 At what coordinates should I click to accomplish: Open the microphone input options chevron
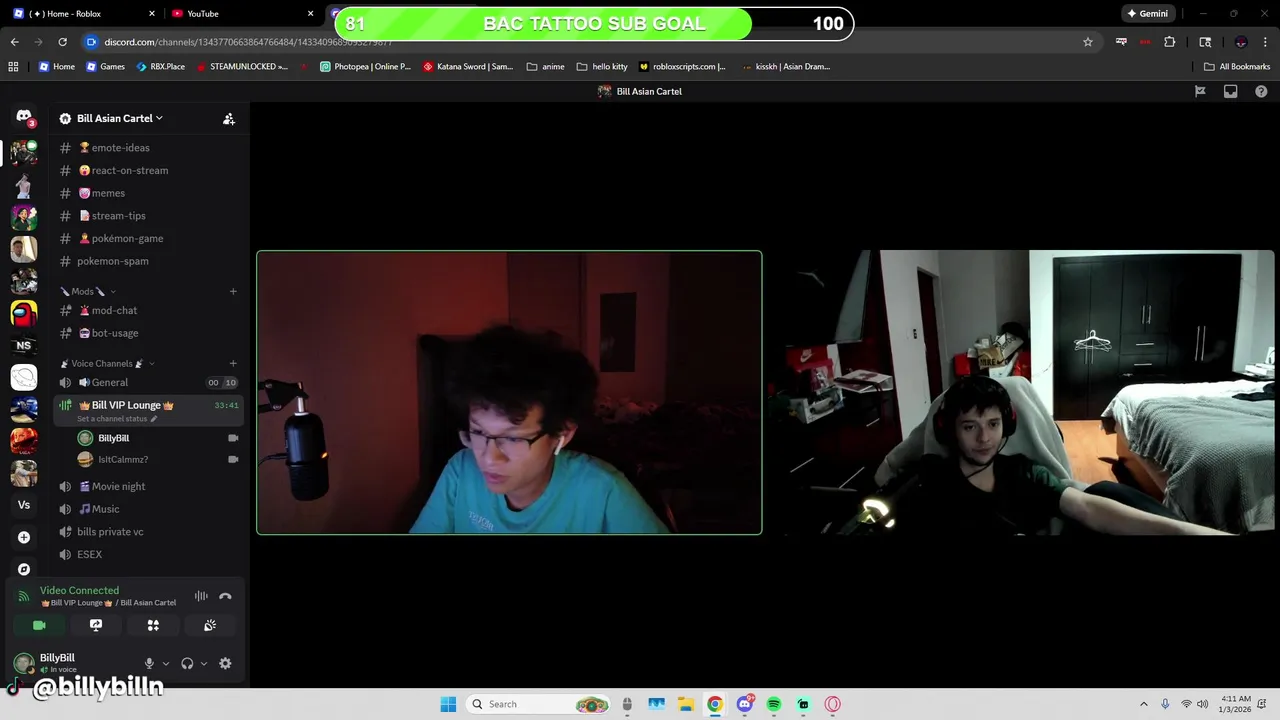pyautogui.click(x=166, y=663)
